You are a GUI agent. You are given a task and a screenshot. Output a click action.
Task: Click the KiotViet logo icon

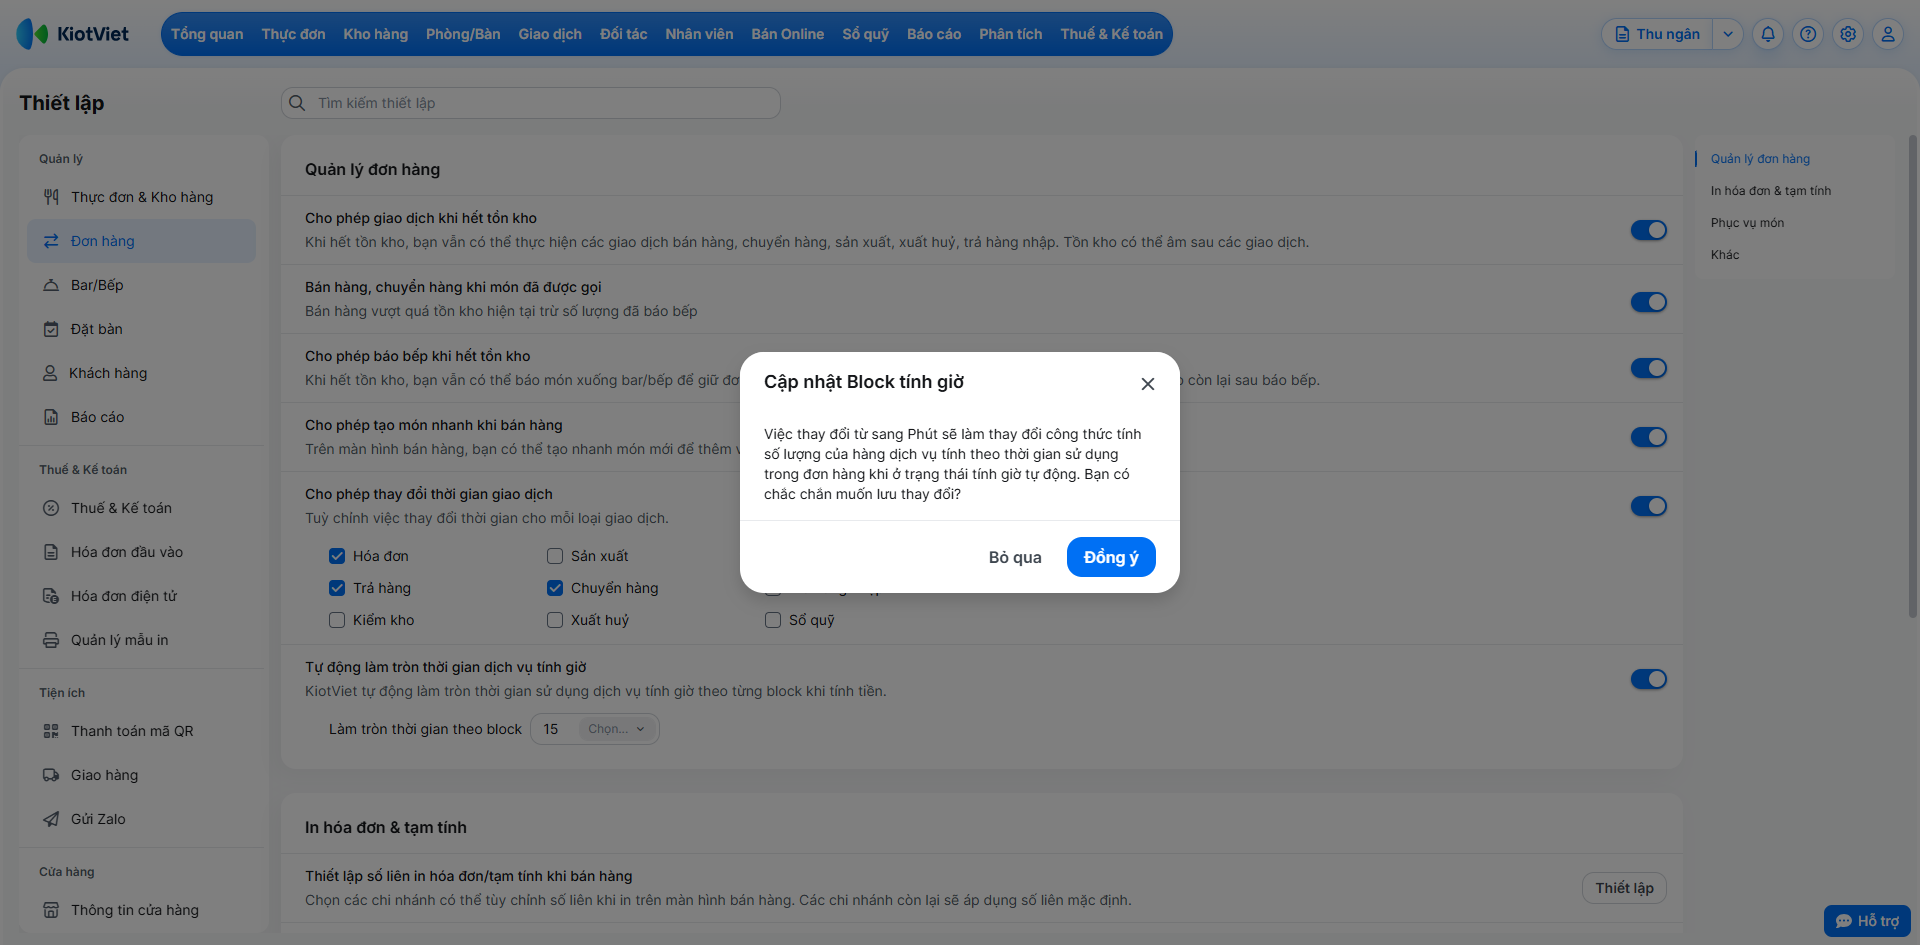pos(32,34)
